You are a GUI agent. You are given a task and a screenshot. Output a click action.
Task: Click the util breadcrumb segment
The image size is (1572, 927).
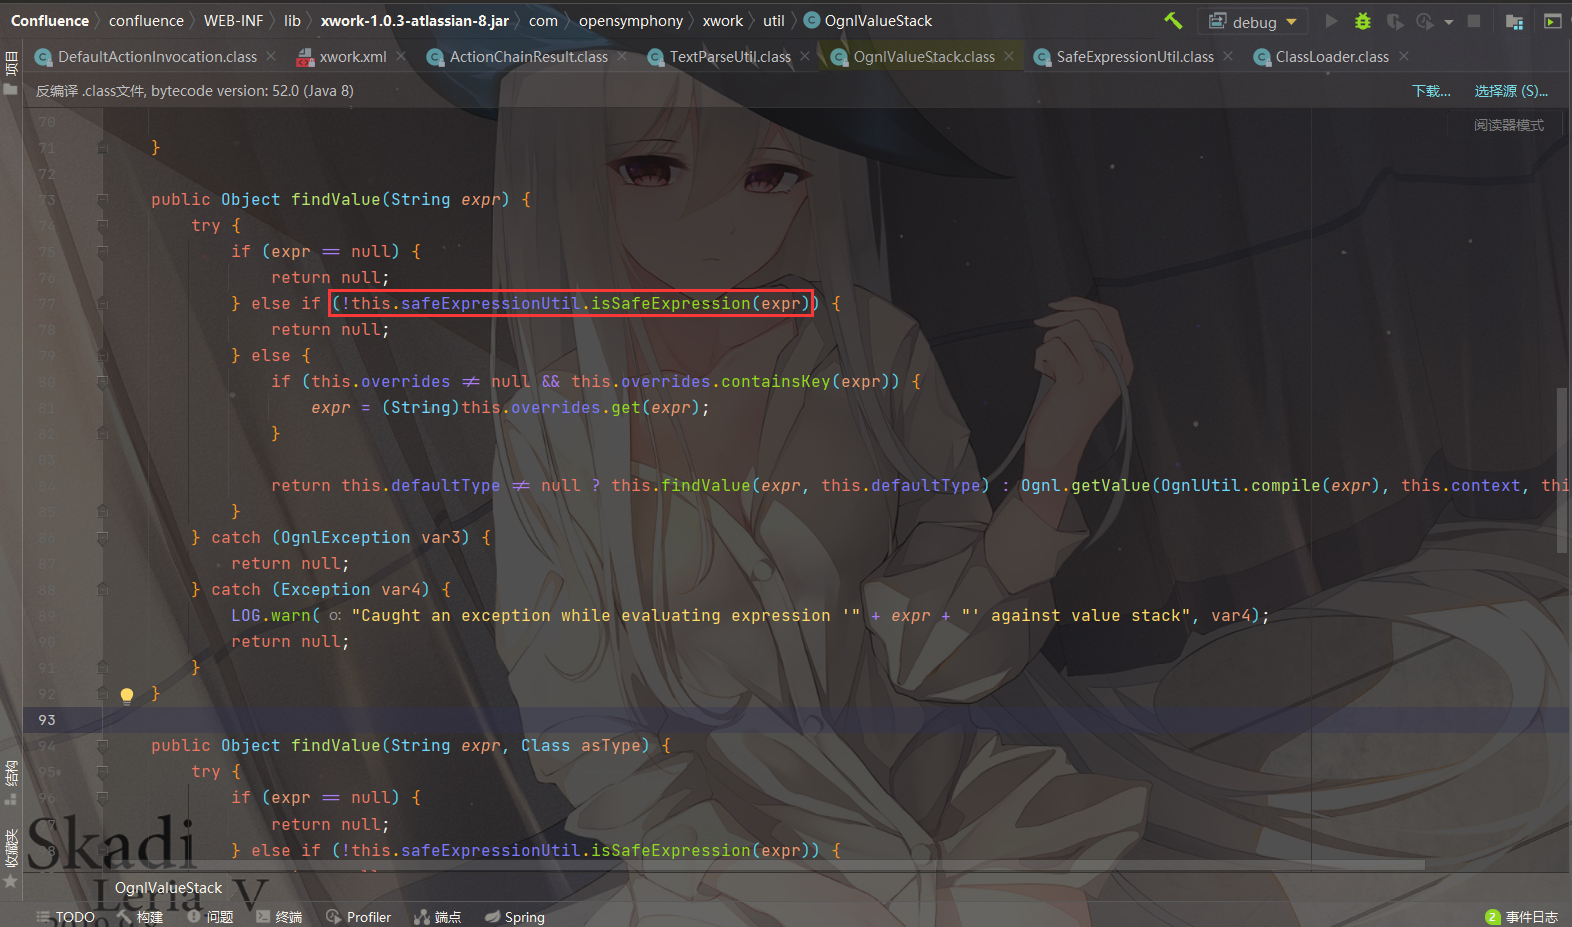click(774, 21)
